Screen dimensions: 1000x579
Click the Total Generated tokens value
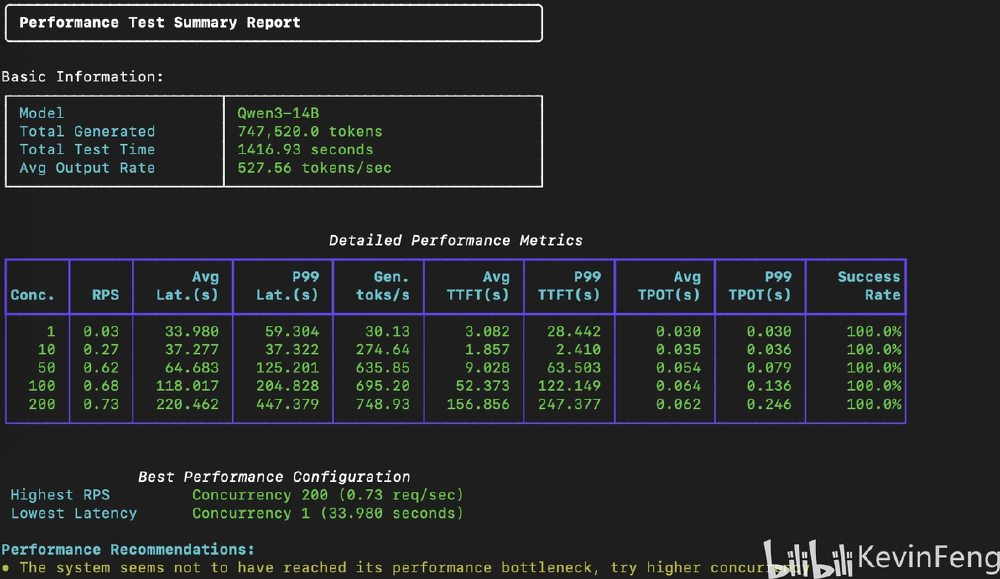coord(310,131)
